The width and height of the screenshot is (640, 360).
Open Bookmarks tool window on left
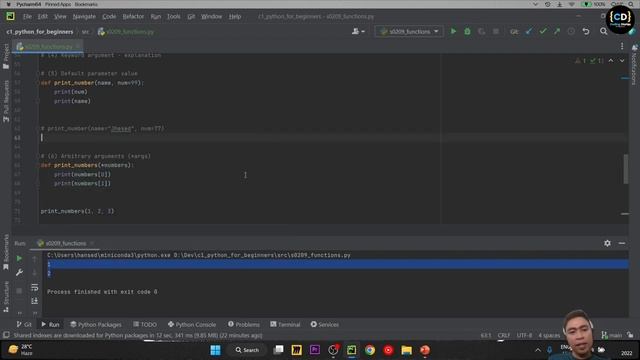point(6,252)
